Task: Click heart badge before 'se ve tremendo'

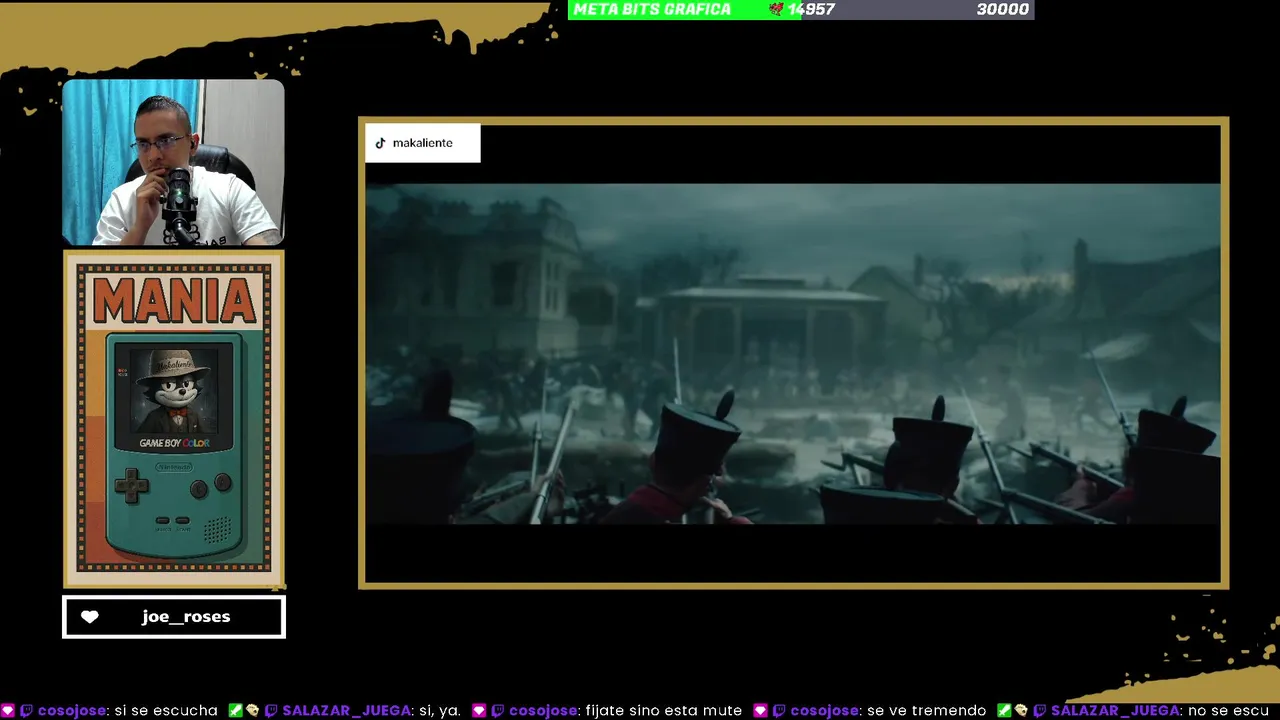Action: [x=760, y=710]
